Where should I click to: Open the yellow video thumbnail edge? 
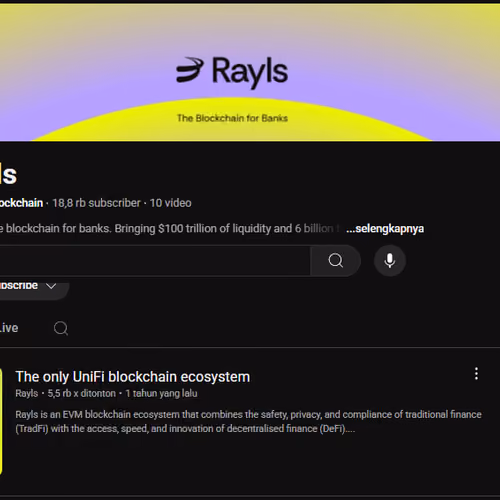[1, 421]
